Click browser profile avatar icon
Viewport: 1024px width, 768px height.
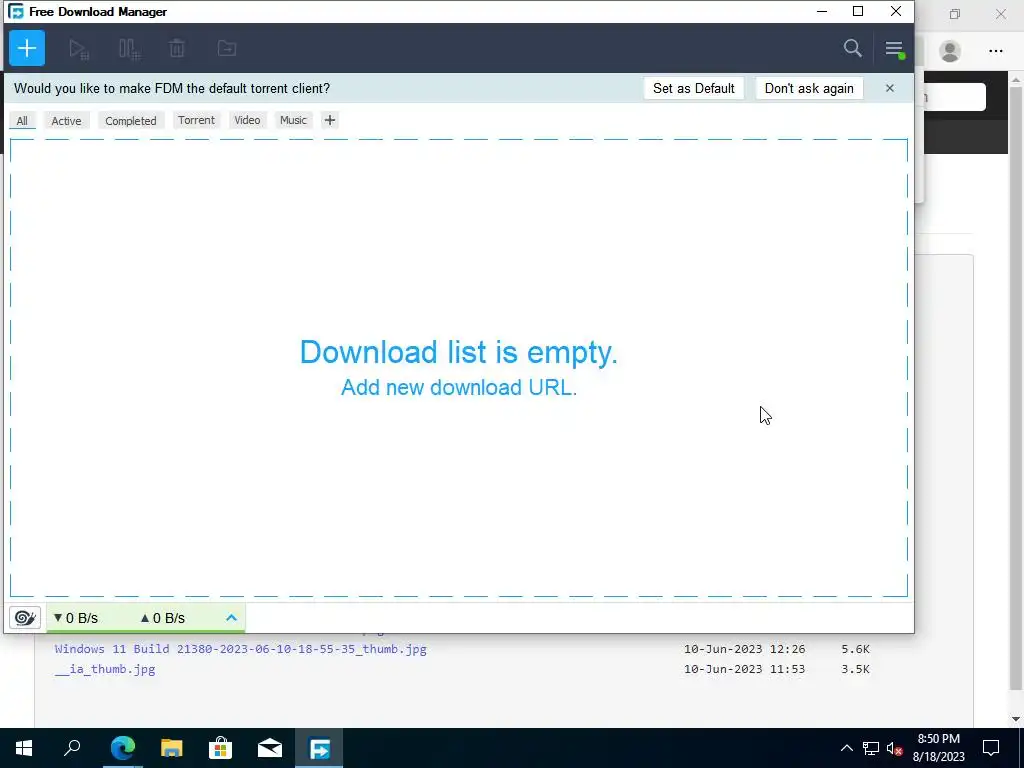[x=950, y=51]
